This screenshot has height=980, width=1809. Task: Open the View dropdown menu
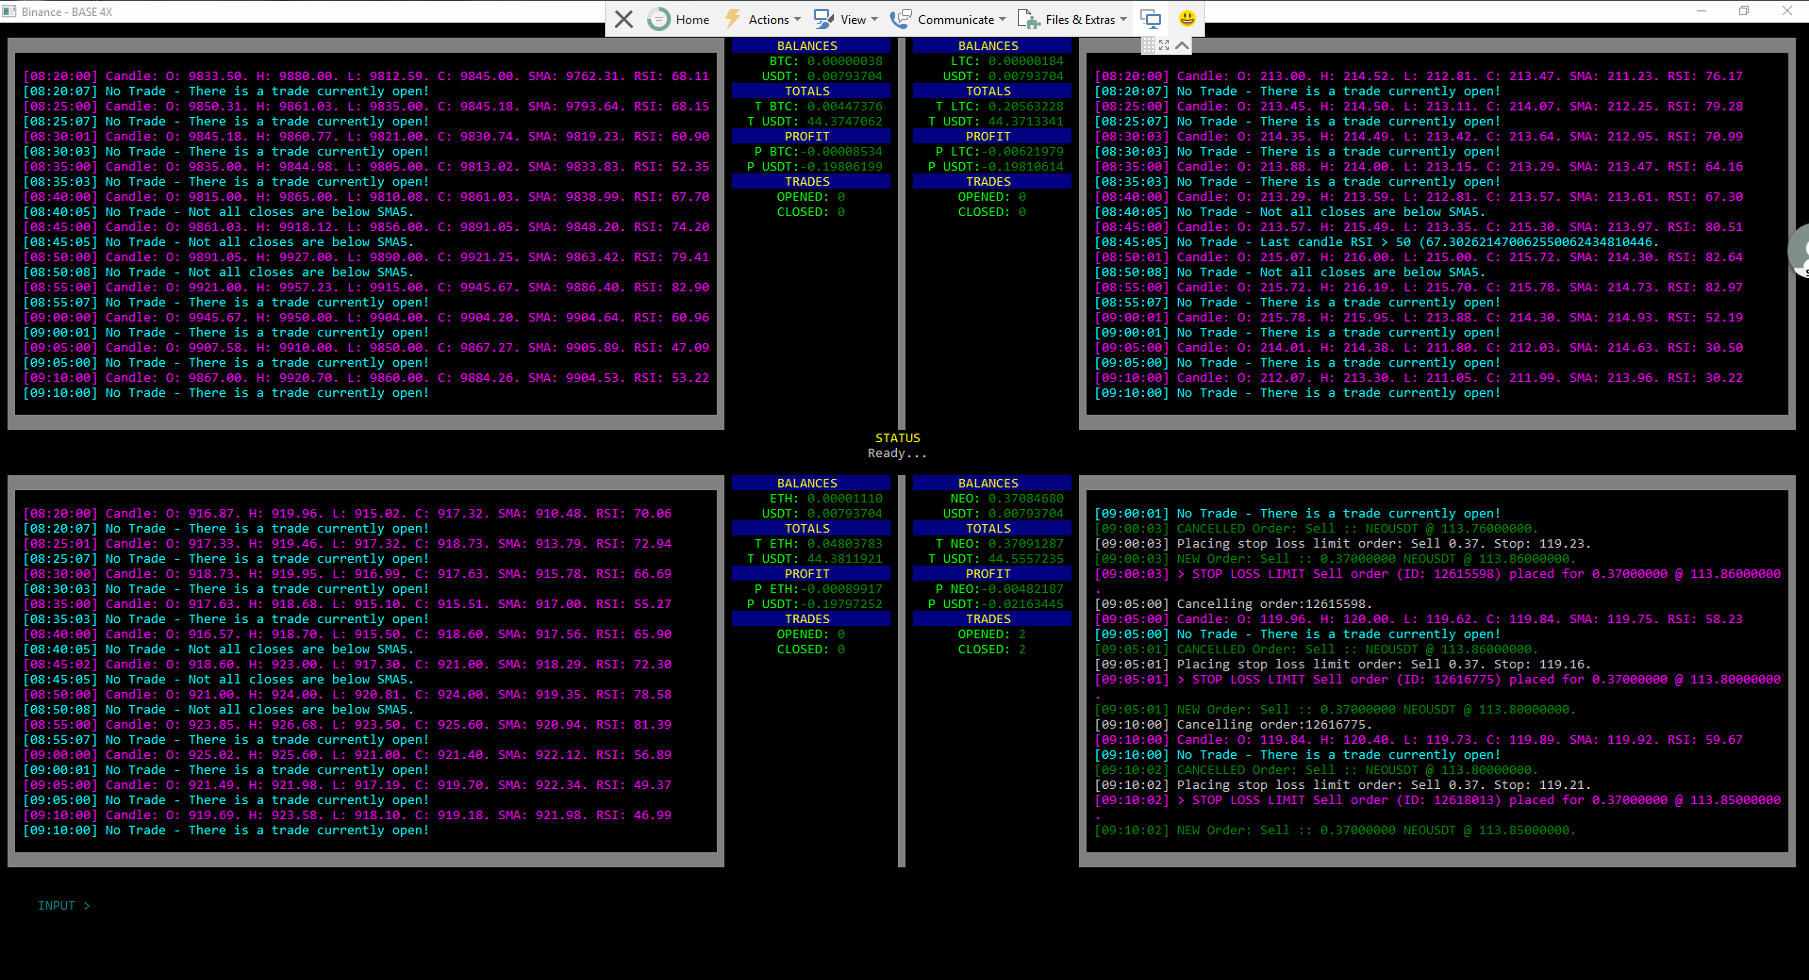coord(846,19)
